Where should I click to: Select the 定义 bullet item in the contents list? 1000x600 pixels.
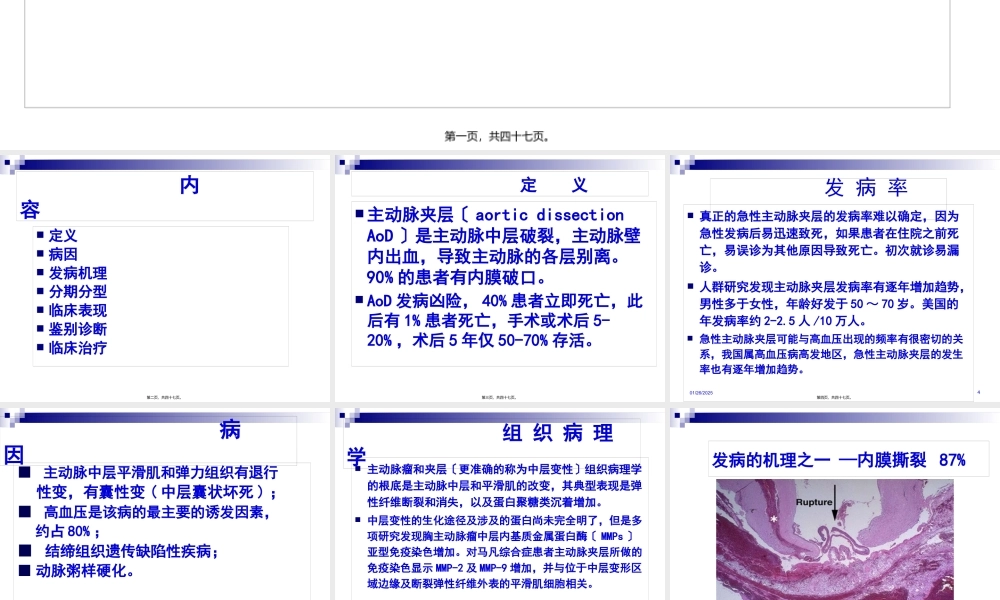point(62,236)
